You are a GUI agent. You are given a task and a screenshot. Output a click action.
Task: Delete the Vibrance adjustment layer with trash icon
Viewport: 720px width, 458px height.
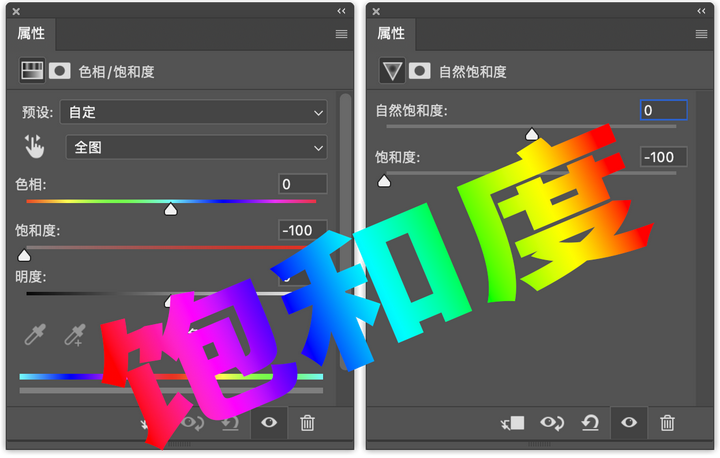[667, 423]
